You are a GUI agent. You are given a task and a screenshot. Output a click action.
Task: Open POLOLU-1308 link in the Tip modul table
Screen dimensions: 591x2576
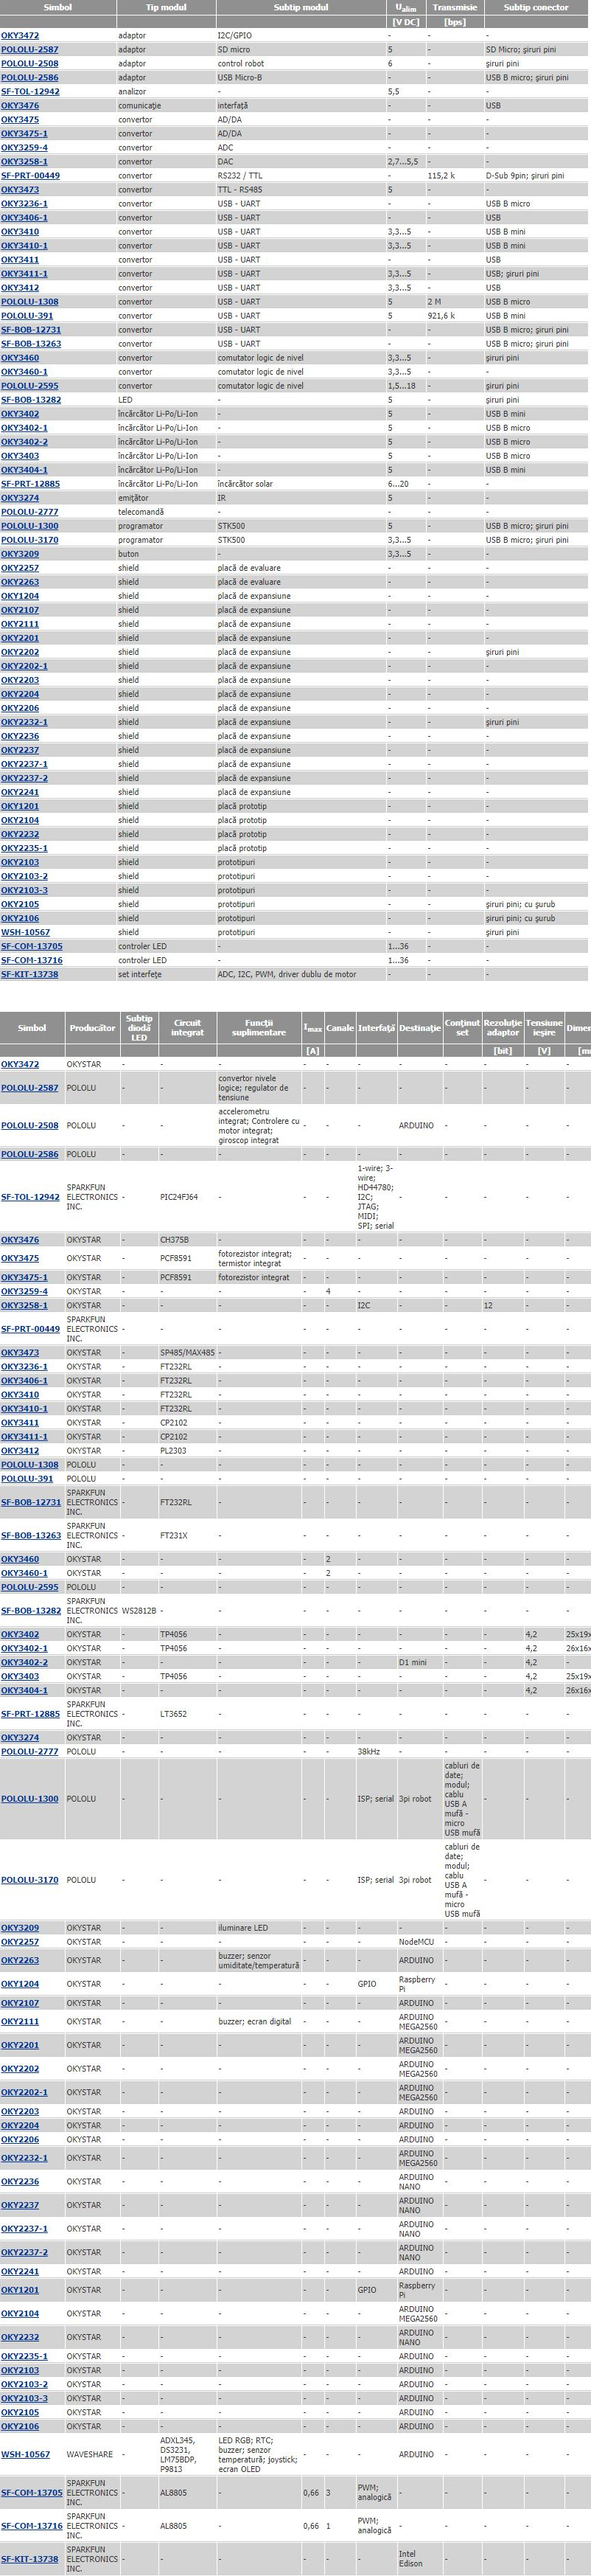[30, 301]
